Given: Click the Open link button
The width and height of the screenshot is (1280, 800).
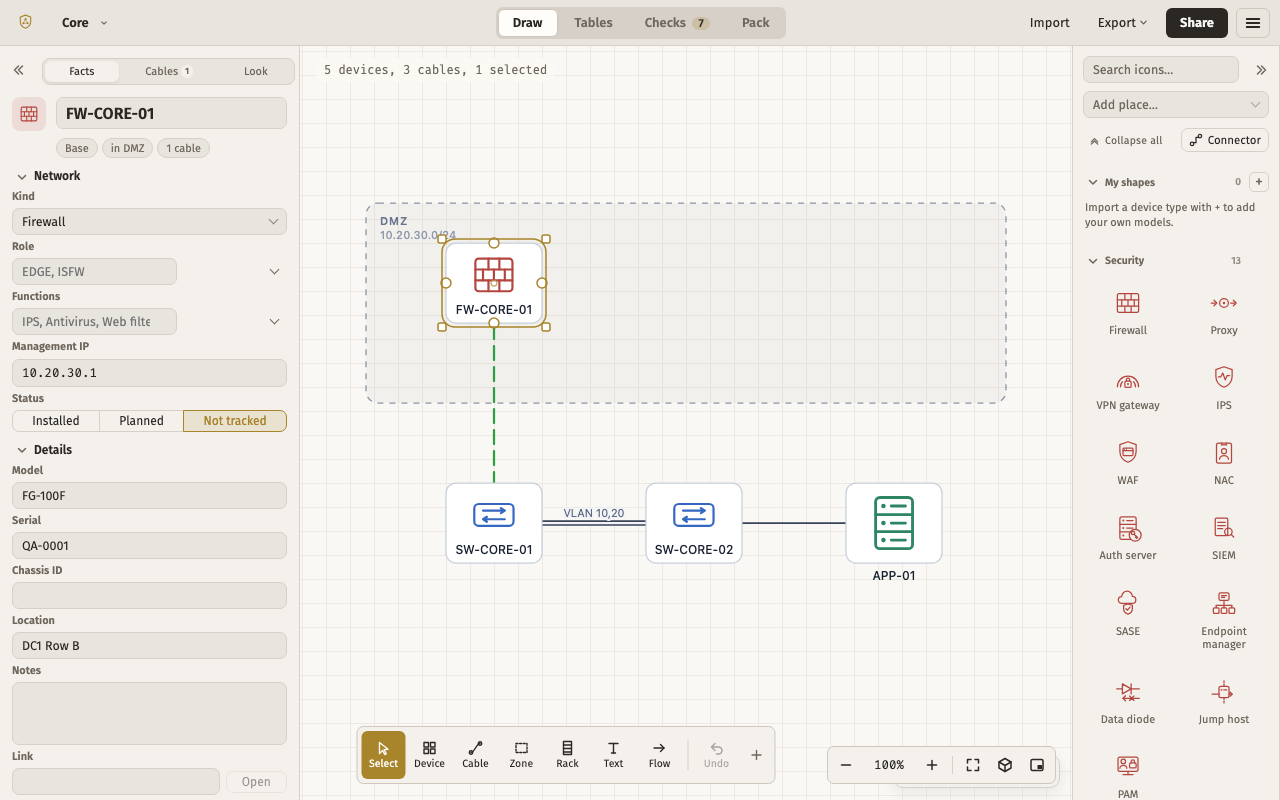Looking at the screenshot, I should point(256,782).
